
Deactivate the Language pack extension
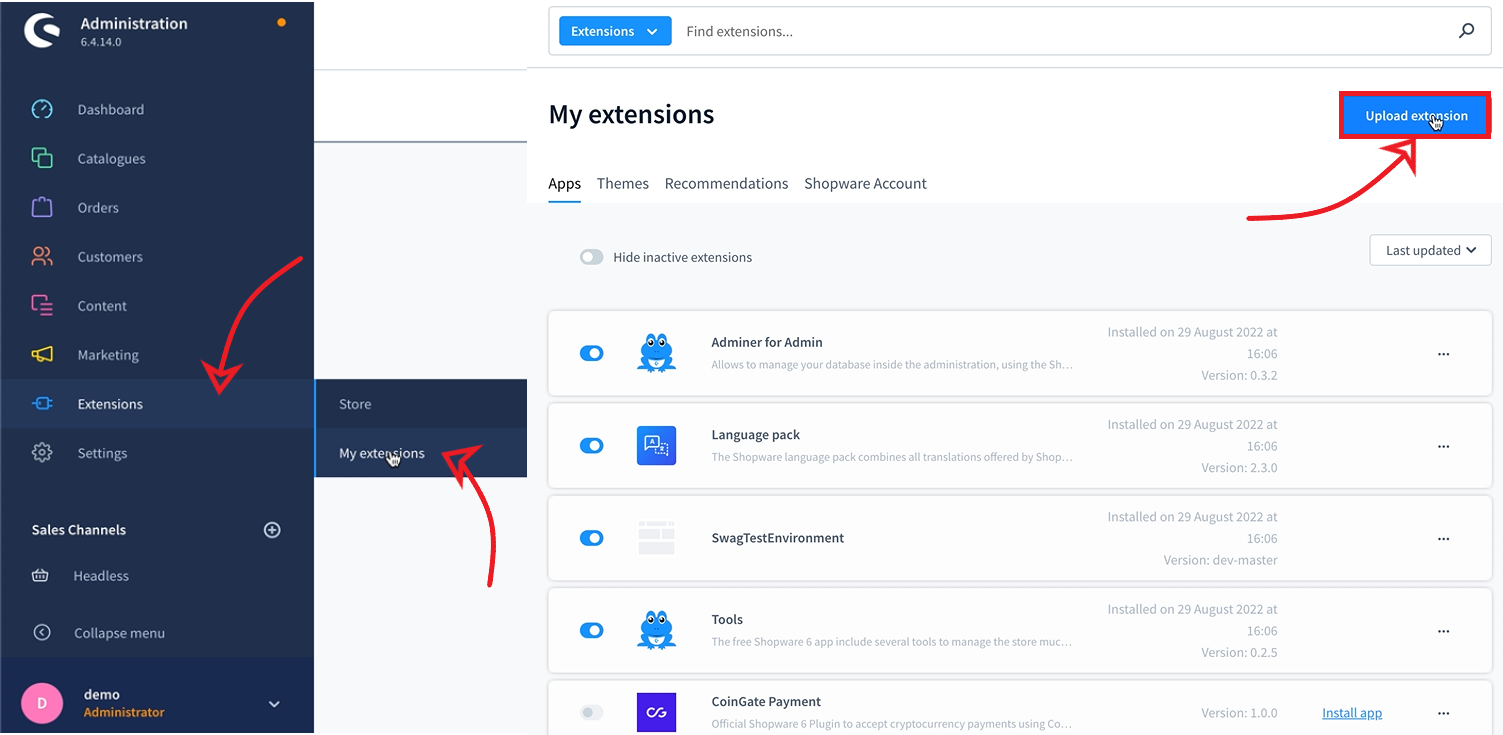(592, 445)
